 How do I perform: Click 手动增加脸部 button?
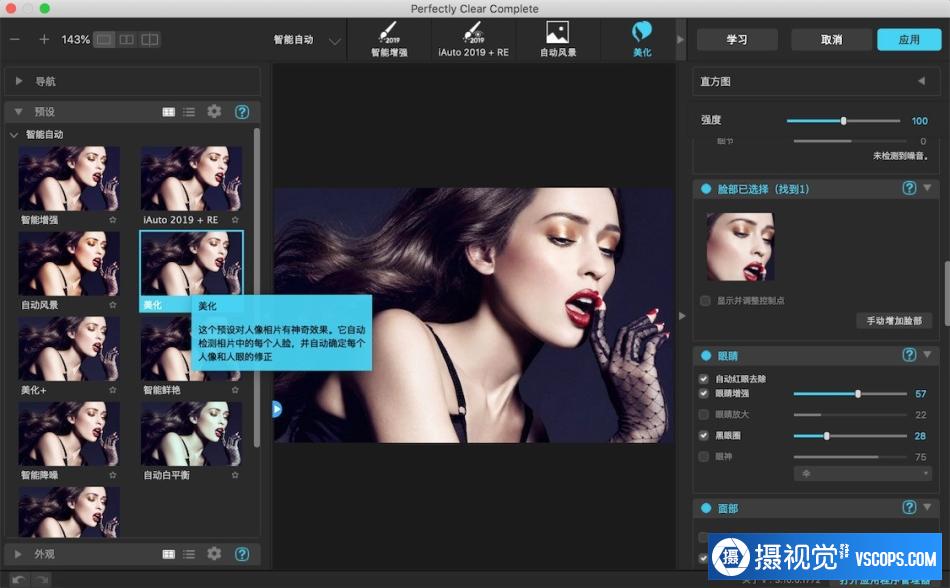(x=894, y=321)
